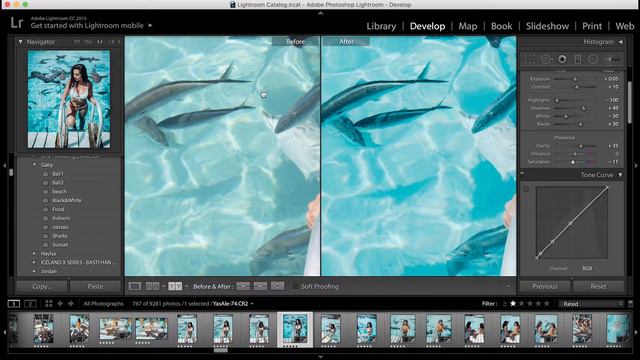640x360 pixels.
Task: Open the Map module
Action: pos(468,26)
